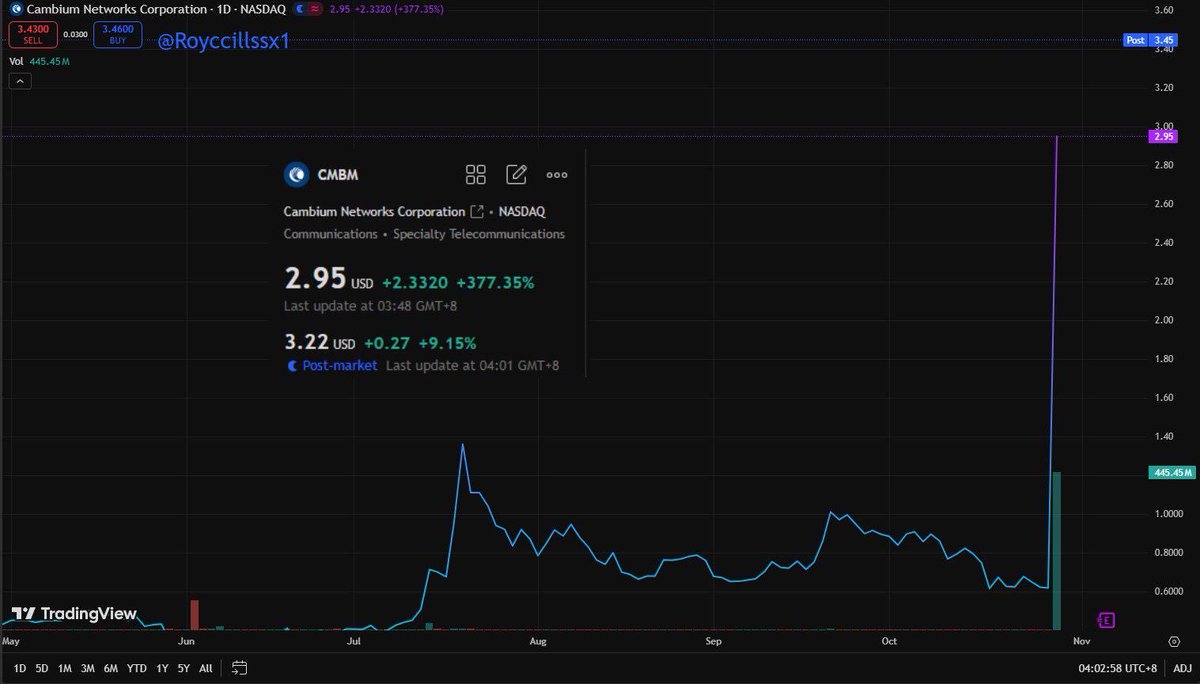Open the go-to-date calendar icon
Screen dimensions: 1200x684
click(x=239, y=667)
